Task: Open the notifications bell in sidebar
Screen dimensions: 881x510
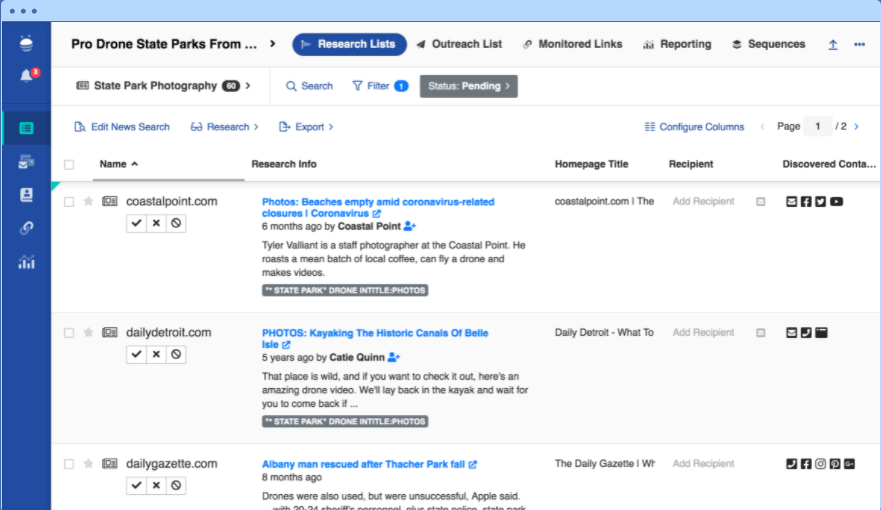Action: point(26,75)
